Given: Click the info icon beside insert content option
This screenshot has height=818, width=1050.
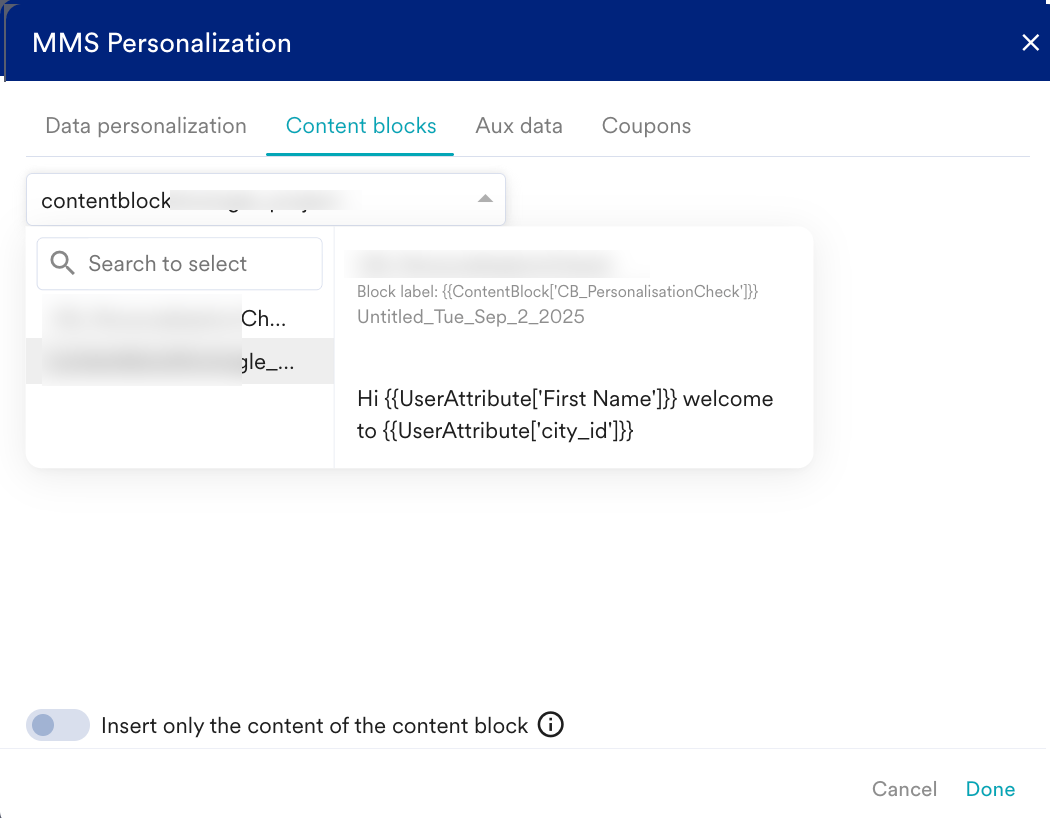Looking at the screenshot, I should point(551,725).
